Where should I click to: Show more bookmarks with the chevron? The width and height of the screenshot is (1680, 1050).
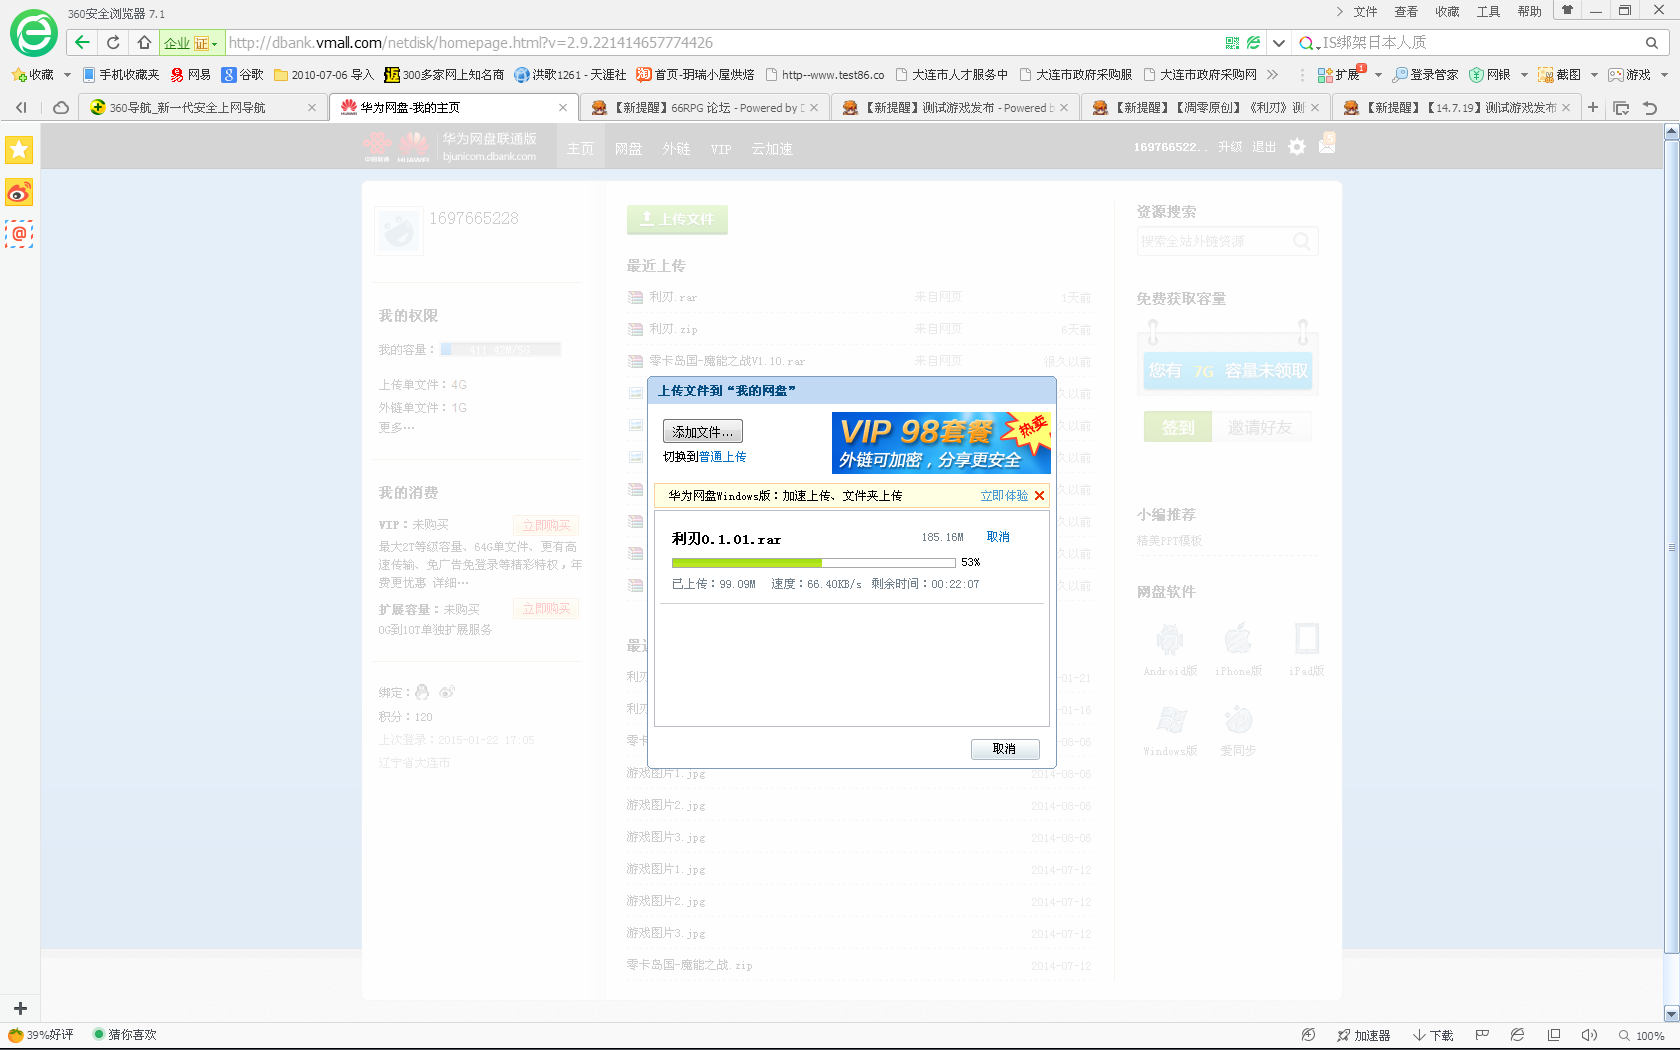[x=1272, y=74]
